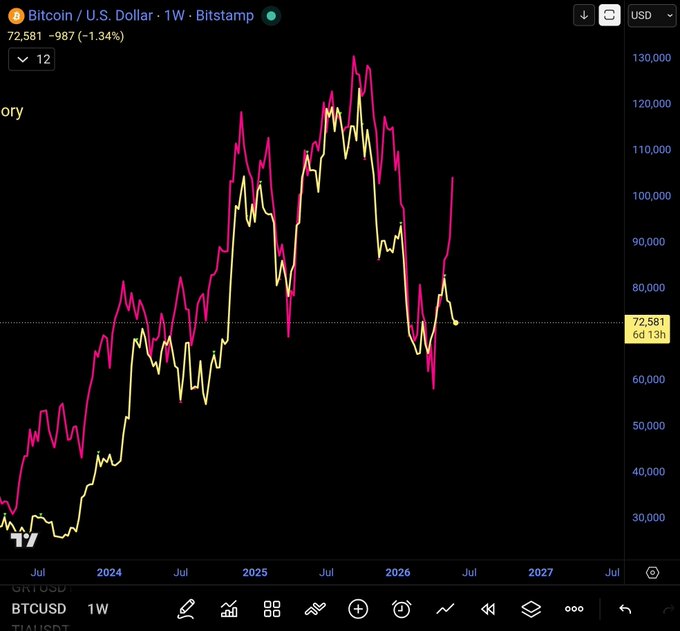The image size is (680, 631).
Task: Tap the add plus circle icon
Action: click(358, 609)
